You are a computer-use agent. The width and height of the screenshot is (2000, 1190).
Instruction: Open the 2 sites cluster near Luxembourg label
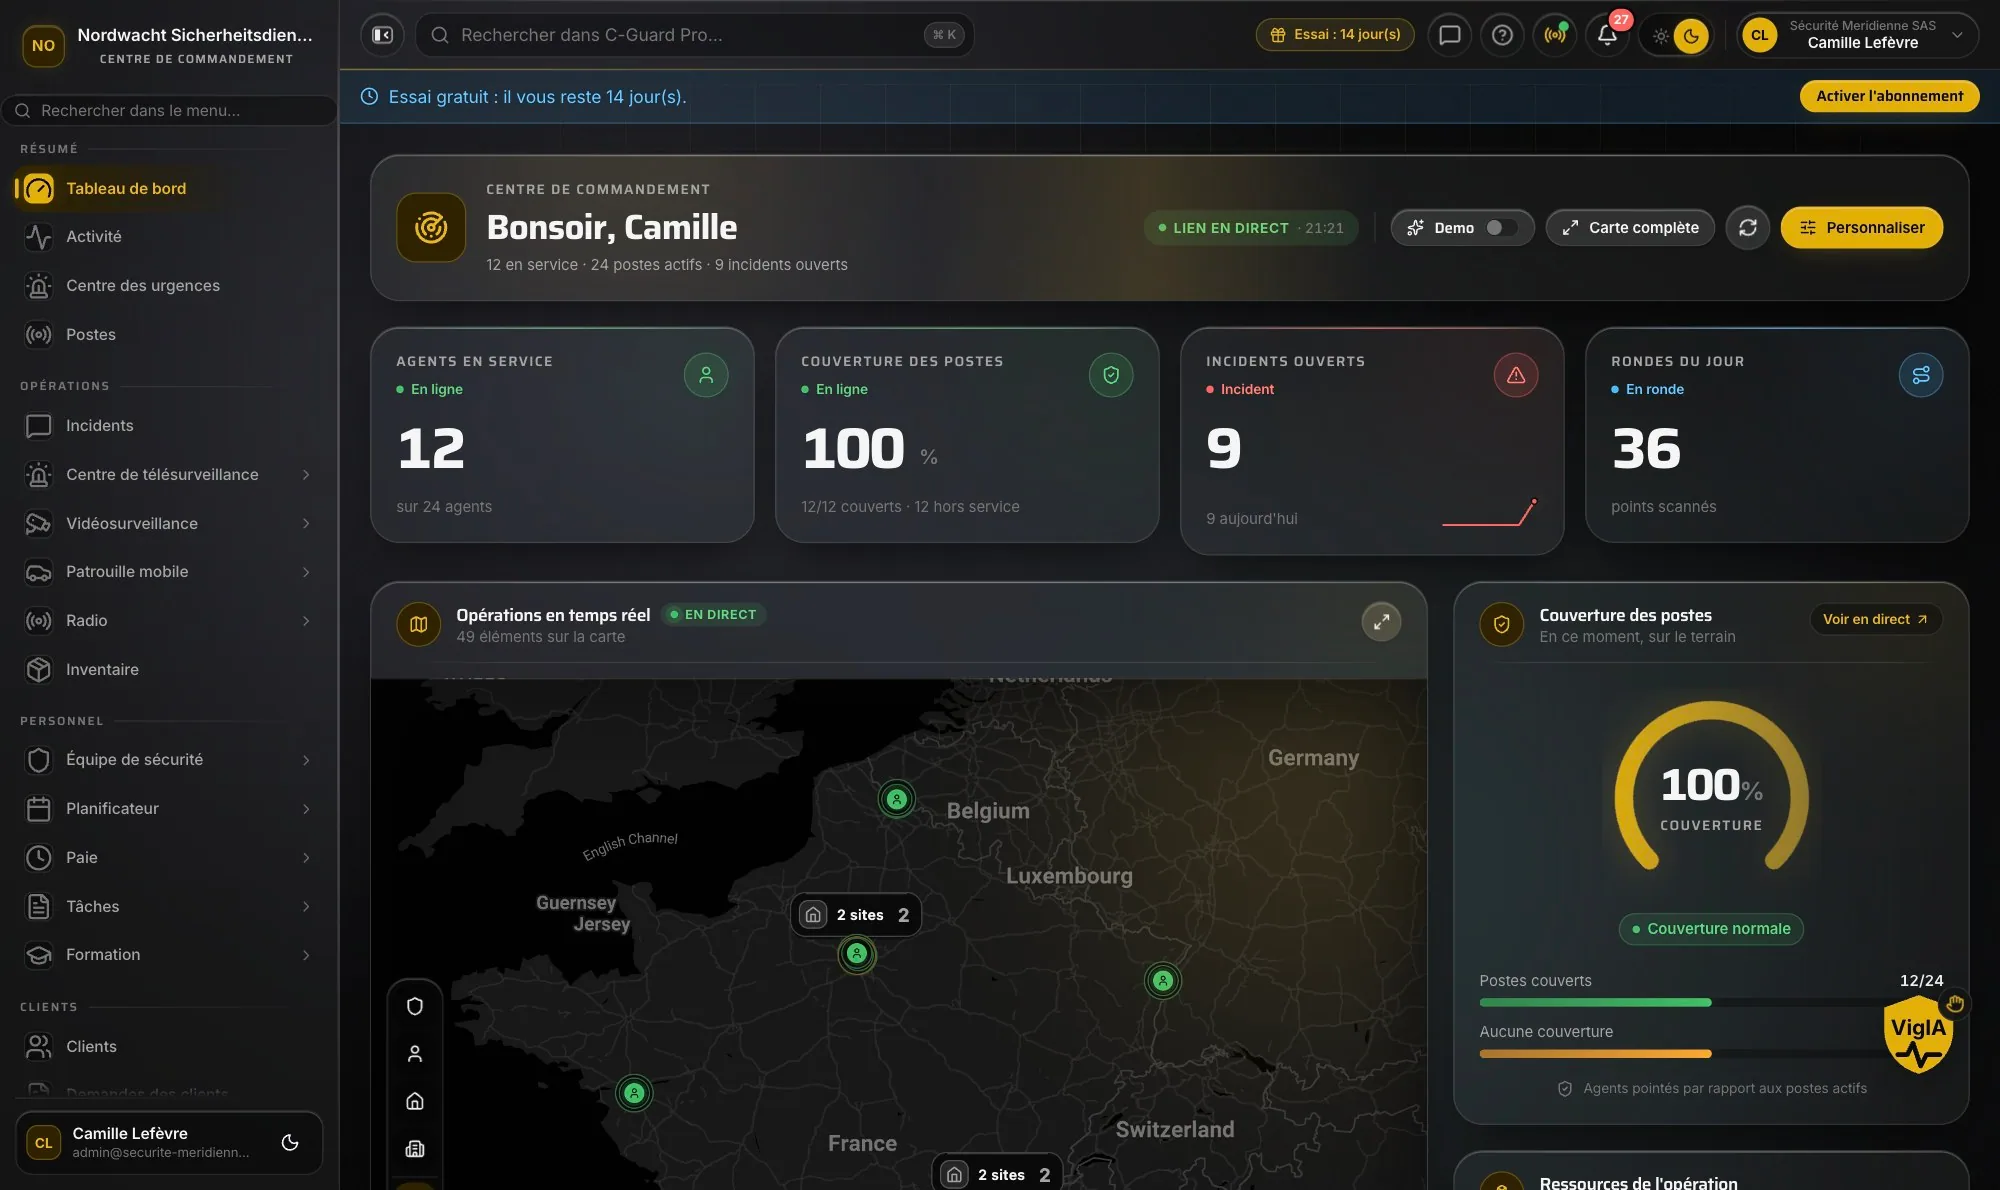pyautogui.click(x=856, y=915)
